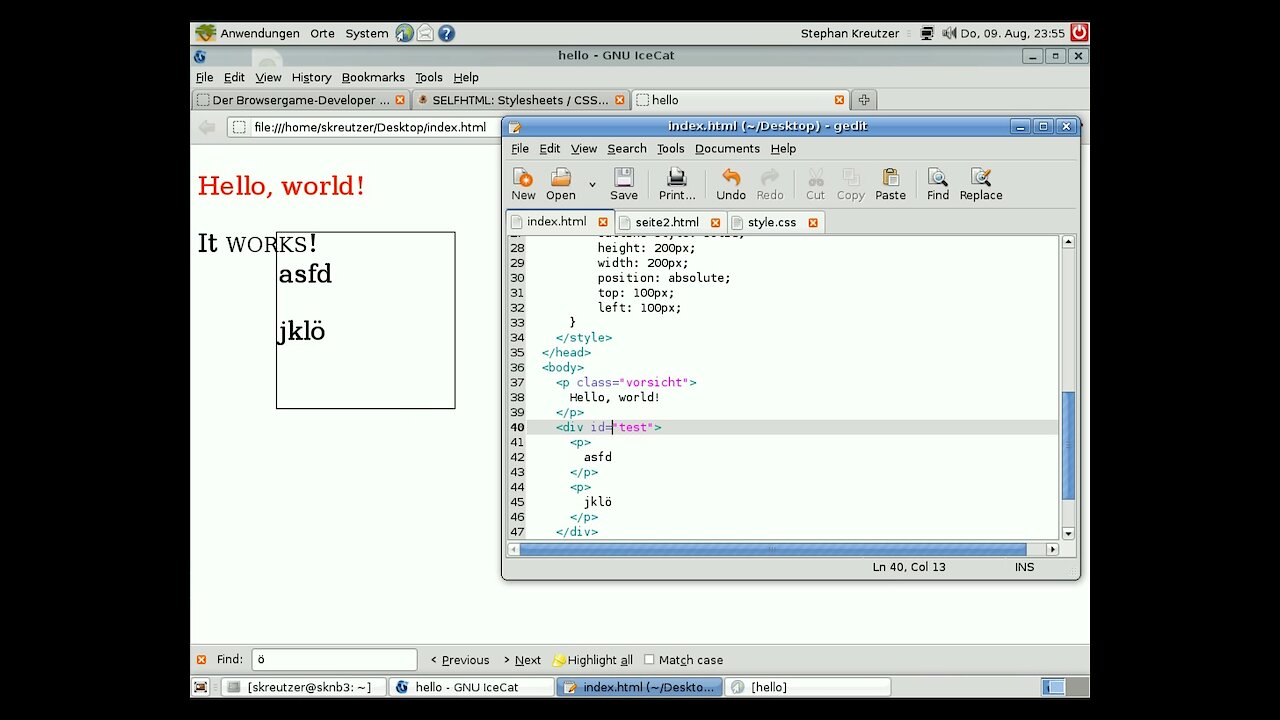The height and width of the screenshot is (720, 1280).
Task: Switch to skreutzer@sknb3 terminal taskbar button
Action: 303,687
